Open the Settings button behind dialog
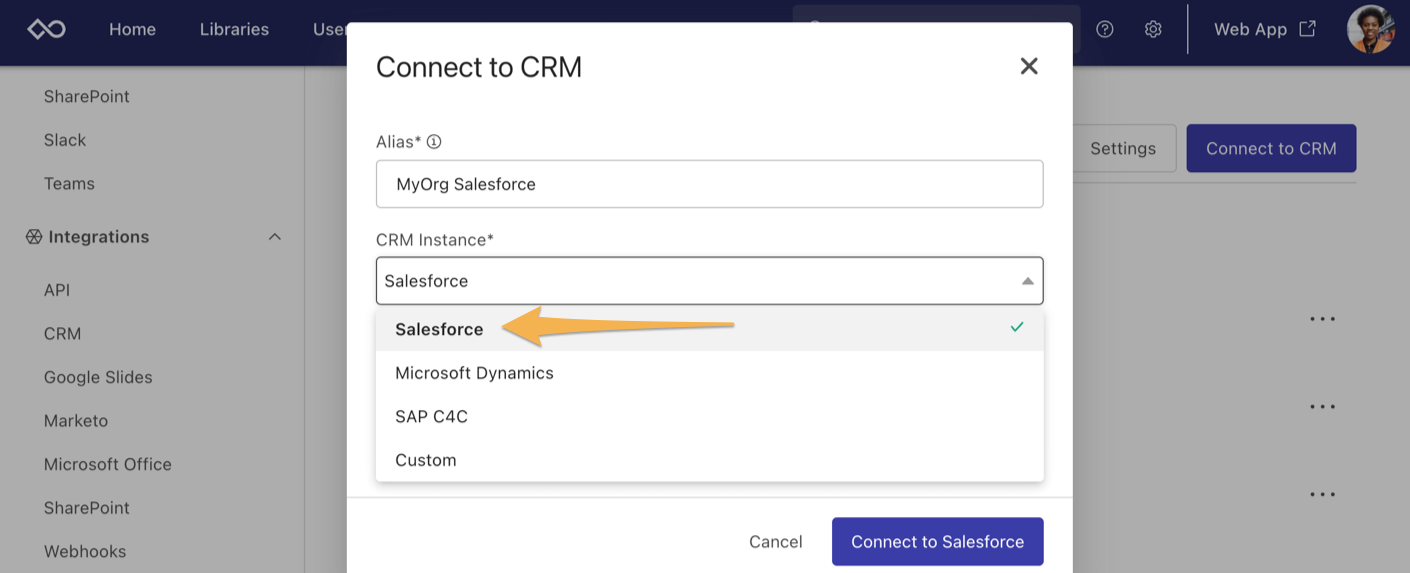The image size is (1410, 573). [x=1122, y=148]
